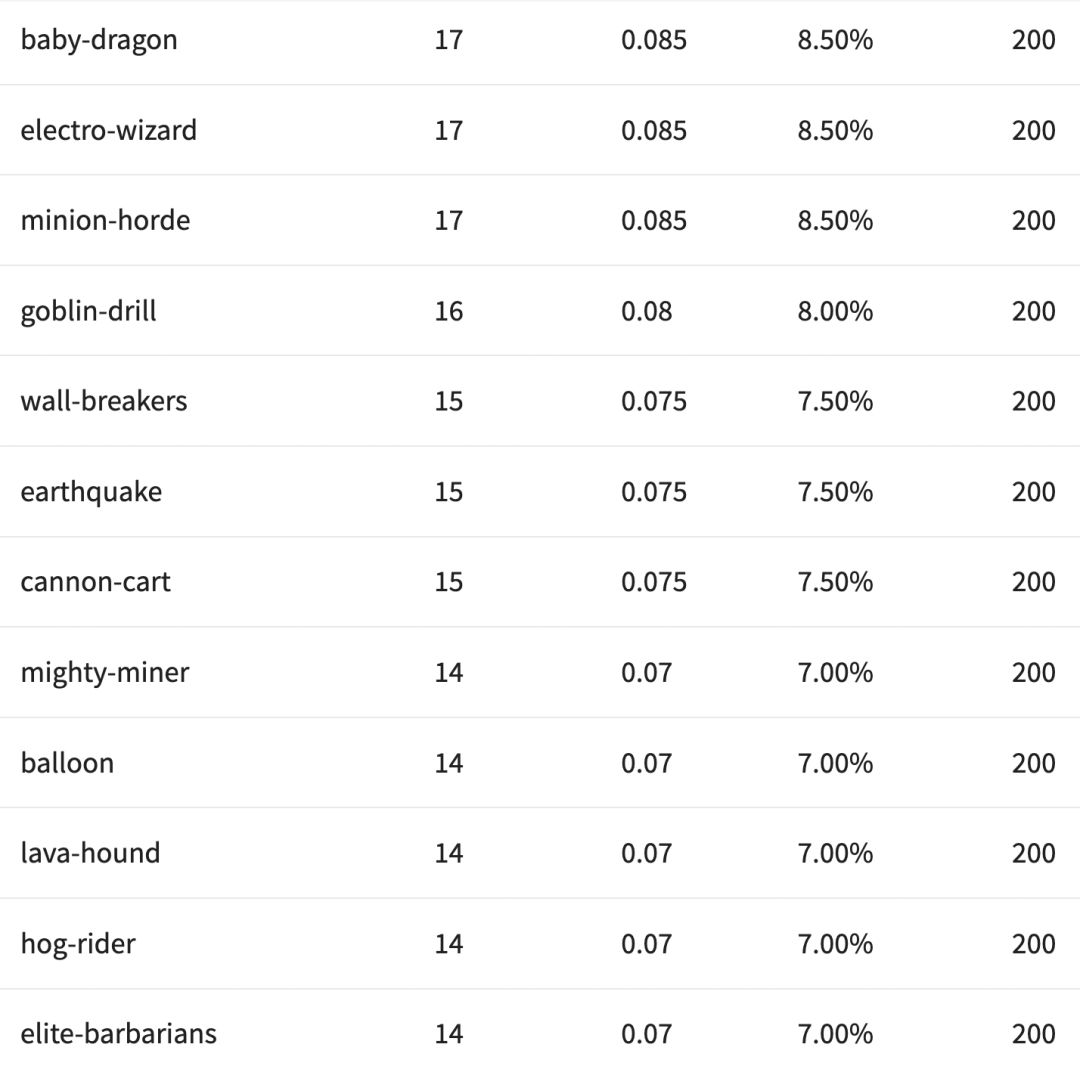Select the goblin-drill row label
This screenshot has height=1069, width=1080.
pyautogui.click(x=88, y=311)
